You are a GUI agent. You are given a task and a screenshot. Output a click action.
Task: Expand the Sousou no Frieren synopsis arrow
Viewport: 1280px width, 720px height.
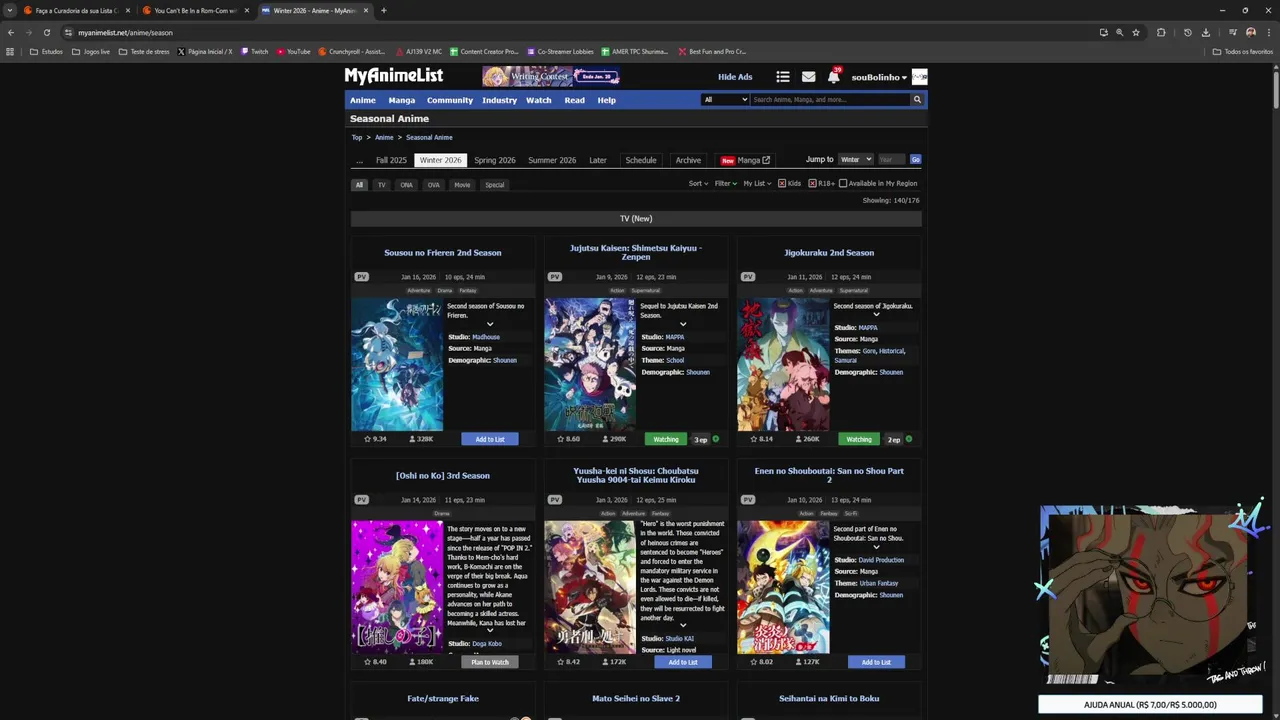[x=490, y=324]
